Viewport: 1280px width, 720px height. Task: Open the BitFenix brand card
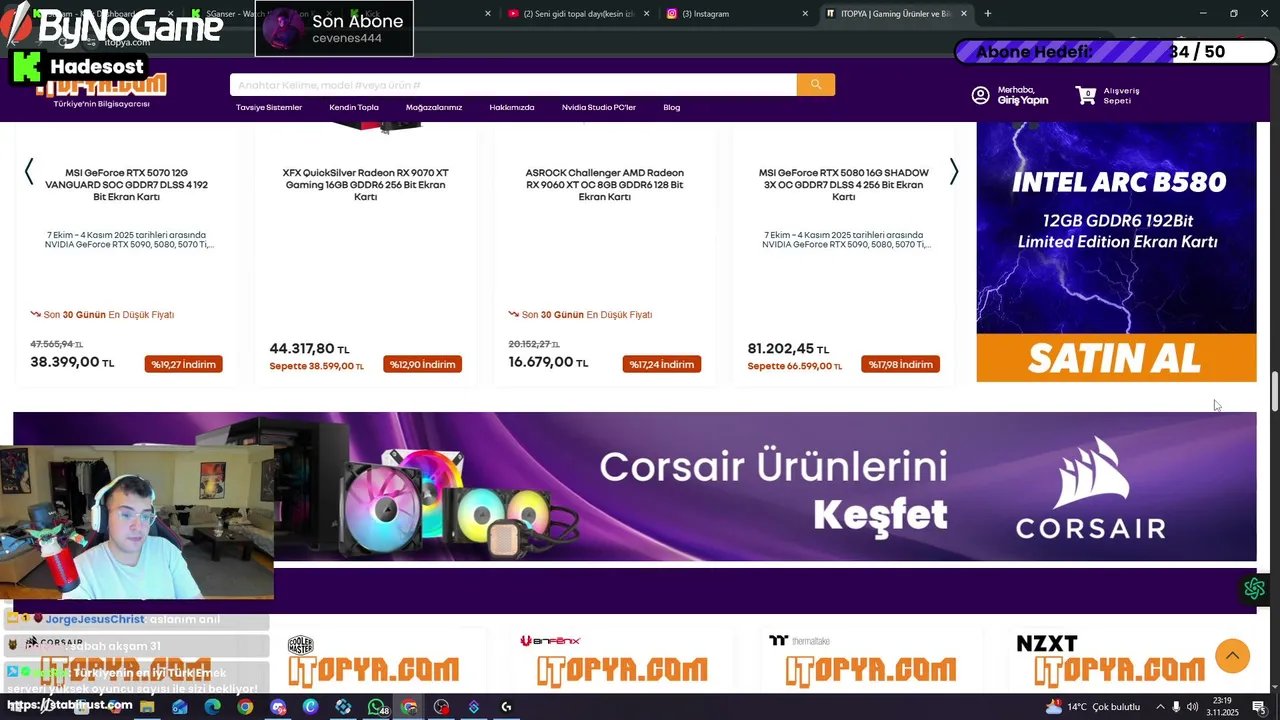pyautogui.click(x=622, y=661)
